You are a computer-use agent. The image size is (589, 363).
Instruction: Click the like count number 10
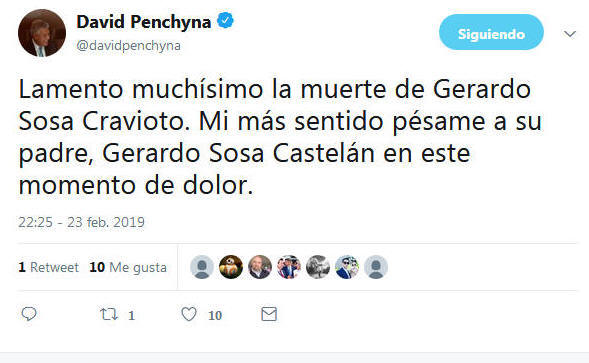[x=215, y=315]
